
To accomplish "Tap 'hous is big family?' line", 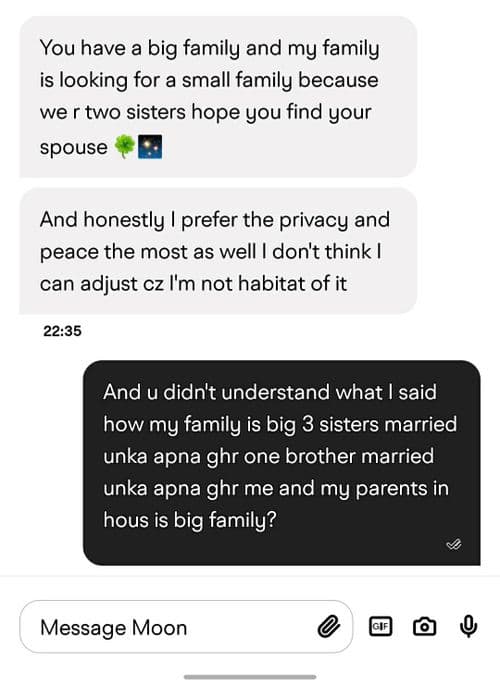I will pyautogui.click(x=190, y=520).
